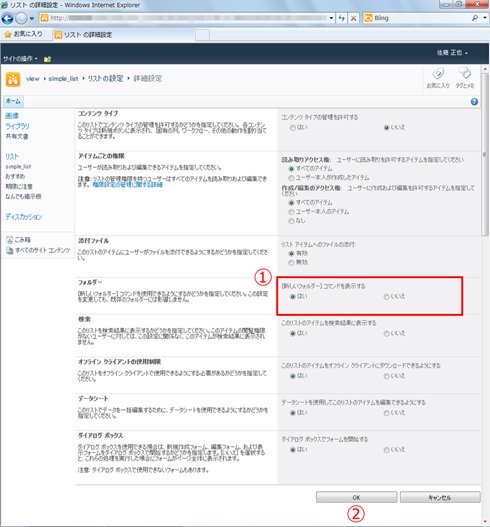Screen dimensions: 490x527
Task: Click the キャンセル button
Action: click(x=440, y=497)
